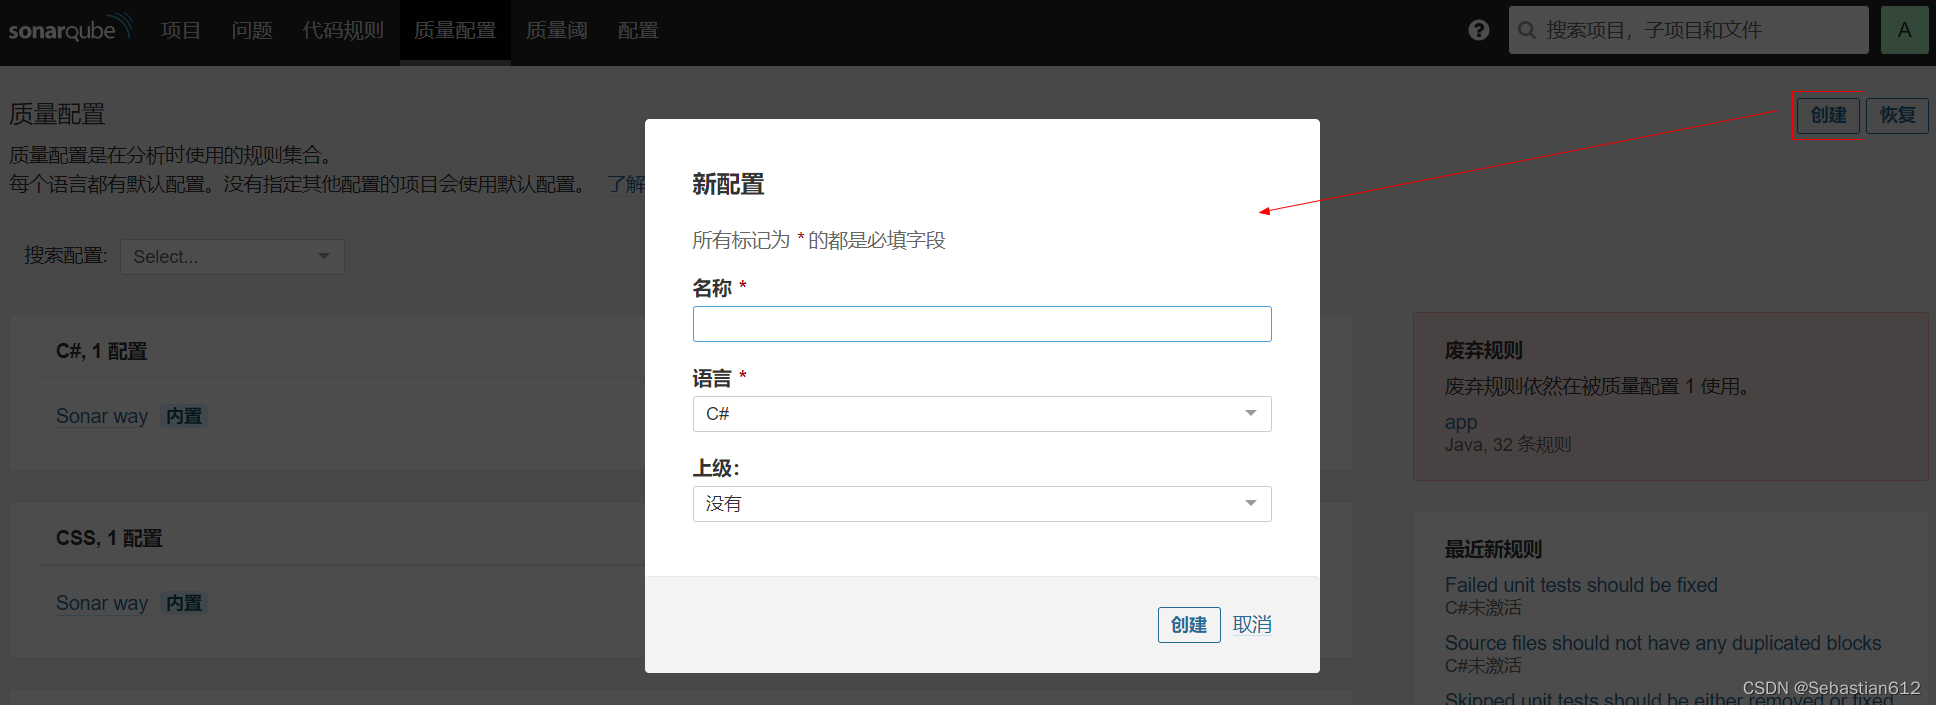Click the Java, 32 条规则 text
Image resolution: width=1936 pixels, height=705 pixels.
pos(1508,445)
